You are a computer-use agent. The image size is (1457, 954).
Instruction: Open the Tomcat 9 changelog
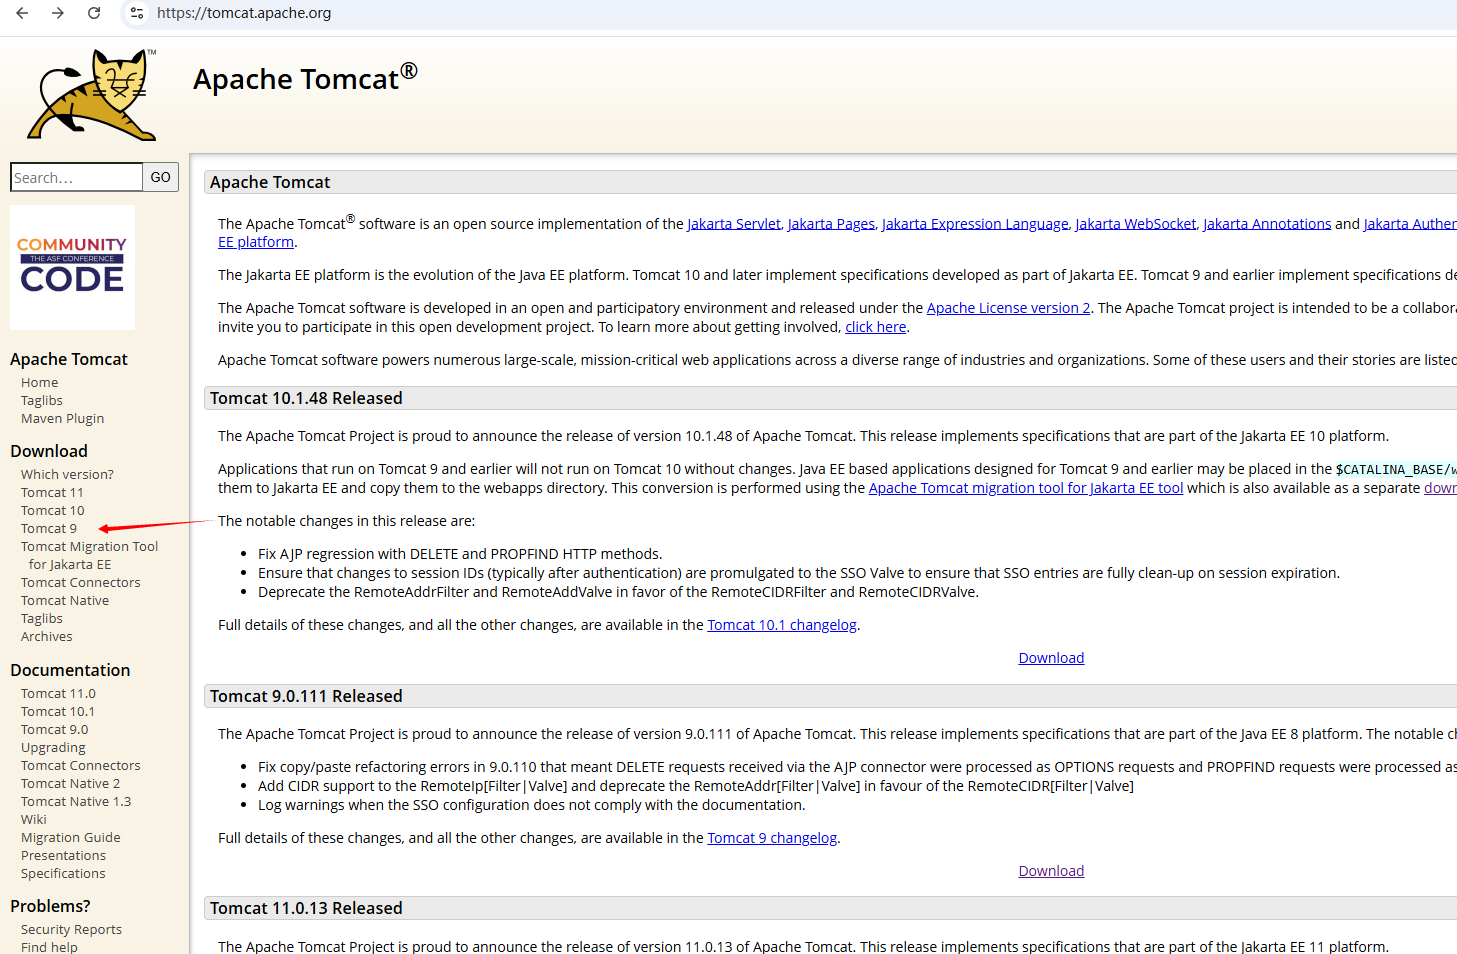point(772,838)
